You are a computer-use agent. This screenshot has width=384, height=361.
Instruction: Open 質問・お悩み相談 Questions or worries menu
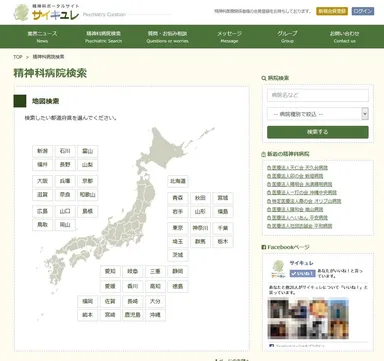[167, 37]
